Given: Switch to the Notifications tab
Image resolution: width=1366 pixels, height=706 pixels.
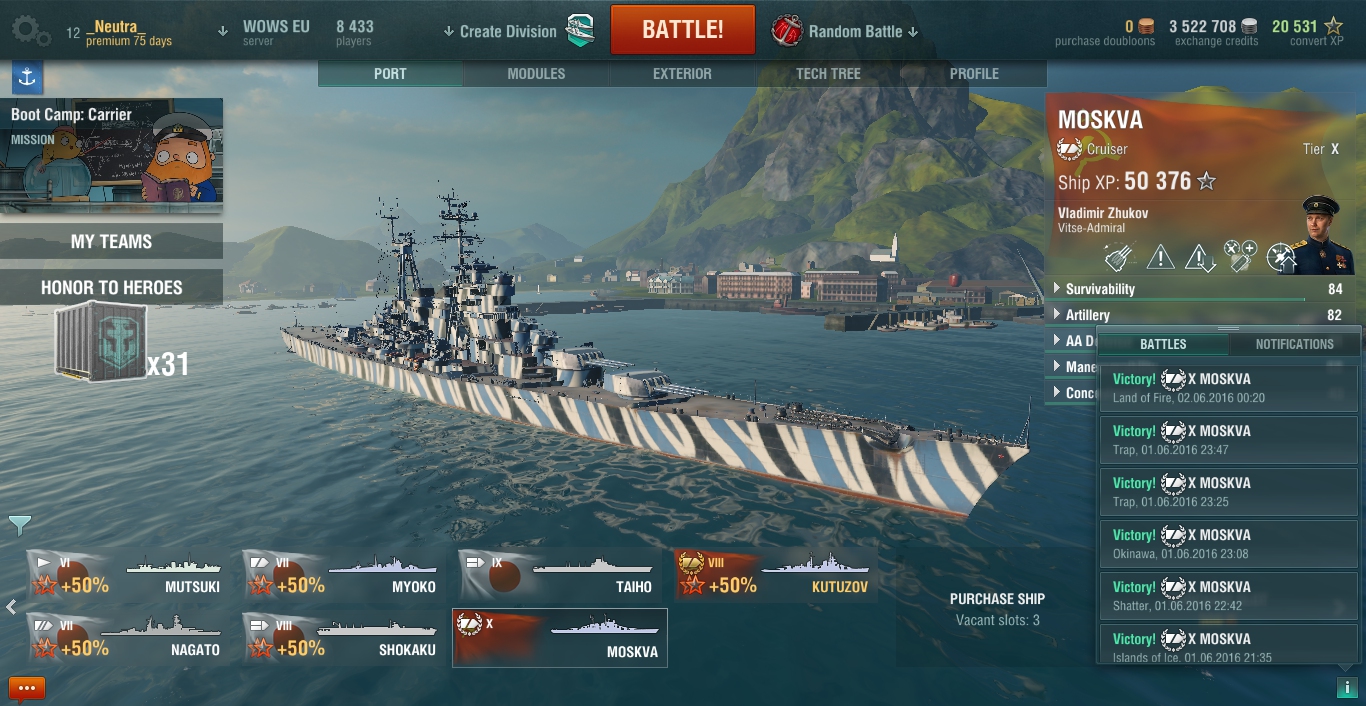Looking at the screenshot, I should 1294,344.
